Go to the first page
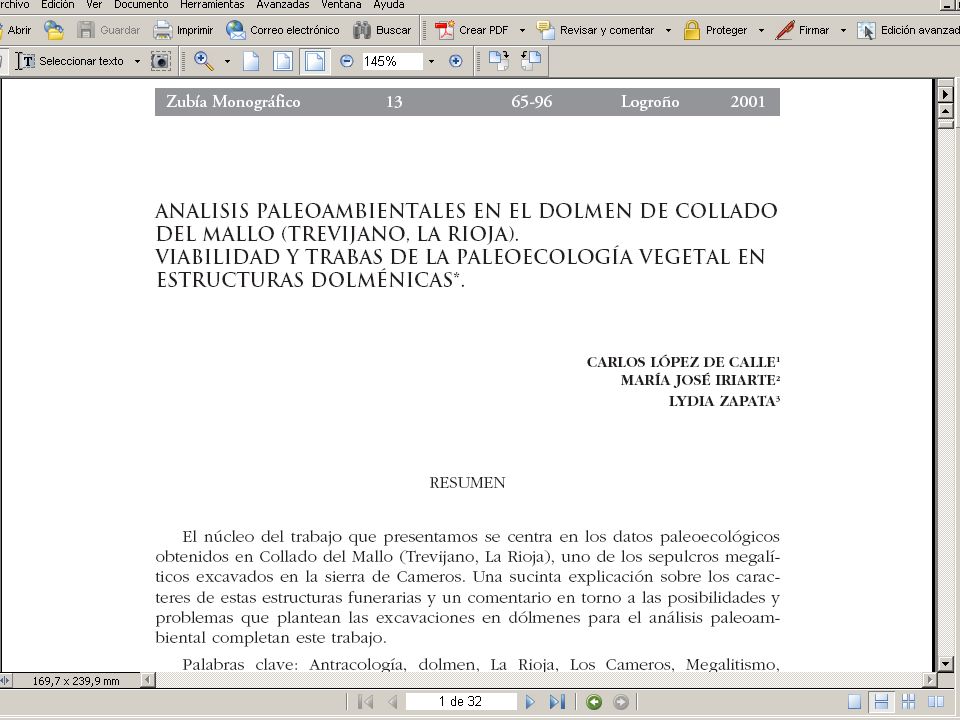The image size is (960, 720). point(366,702)
